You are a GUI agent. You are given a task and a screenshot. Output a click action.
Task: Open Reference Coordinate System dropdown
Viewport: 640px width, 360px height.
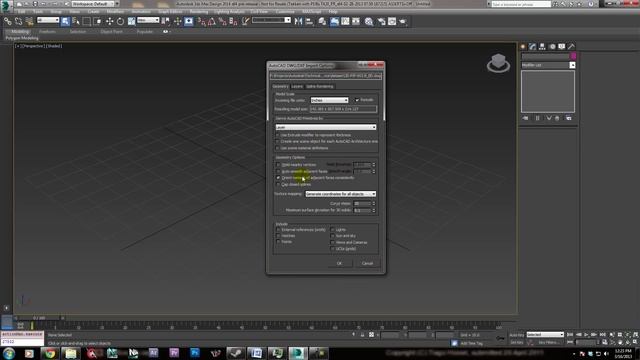[148, 20]
